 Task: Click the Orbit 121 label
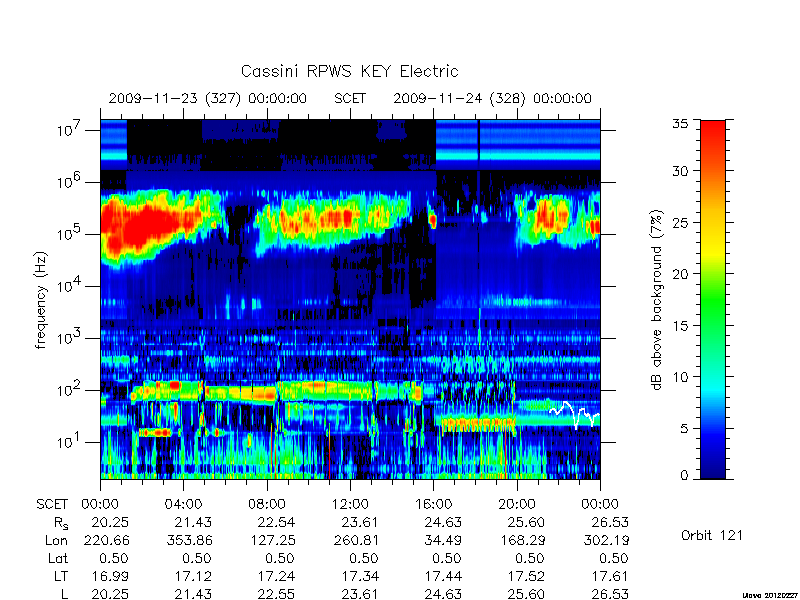coord(712,536)
